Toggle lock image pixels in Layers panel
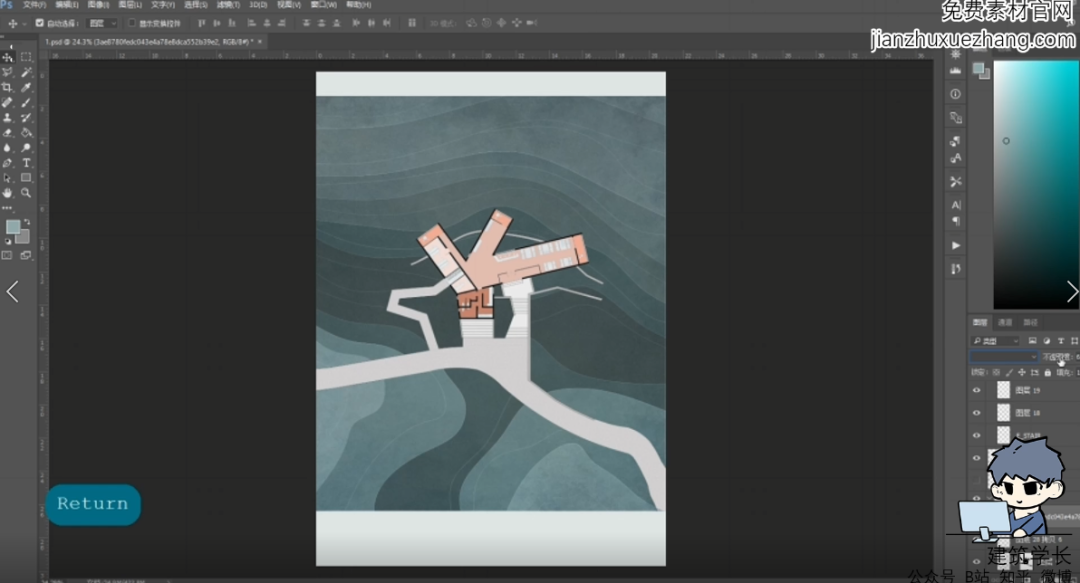1080x583 pixels. [1009, 372]
